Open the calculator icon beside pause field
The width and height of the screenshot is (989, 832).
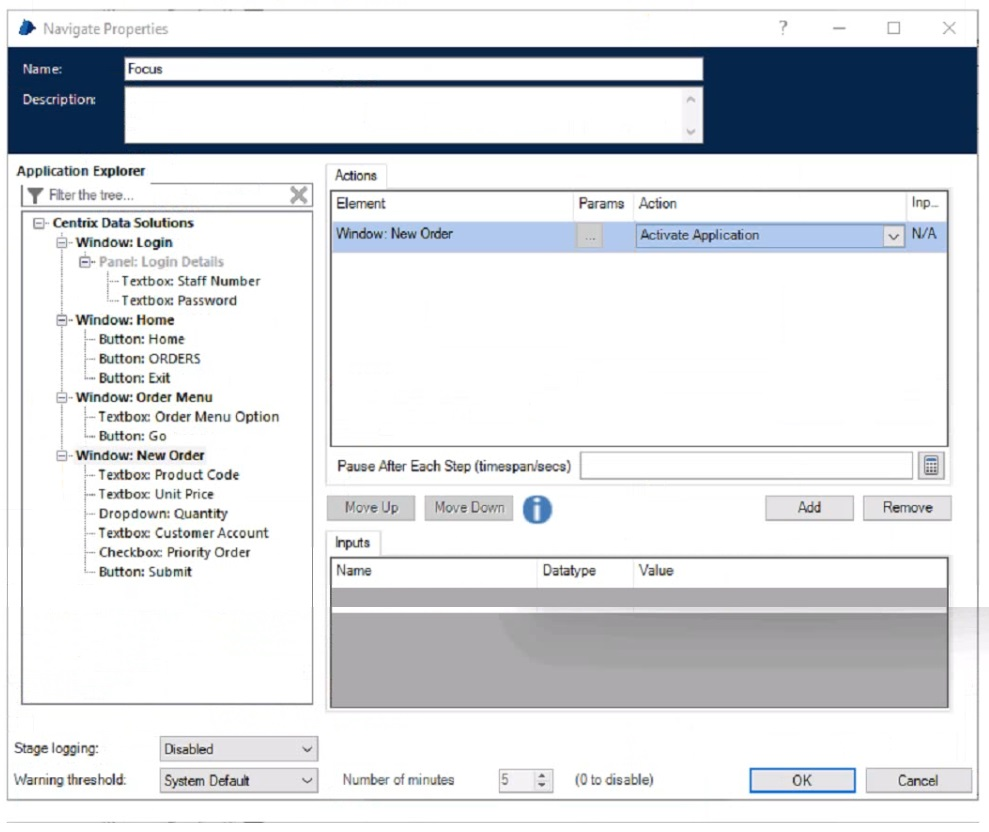pyautogui.click(x=931, y=466)
